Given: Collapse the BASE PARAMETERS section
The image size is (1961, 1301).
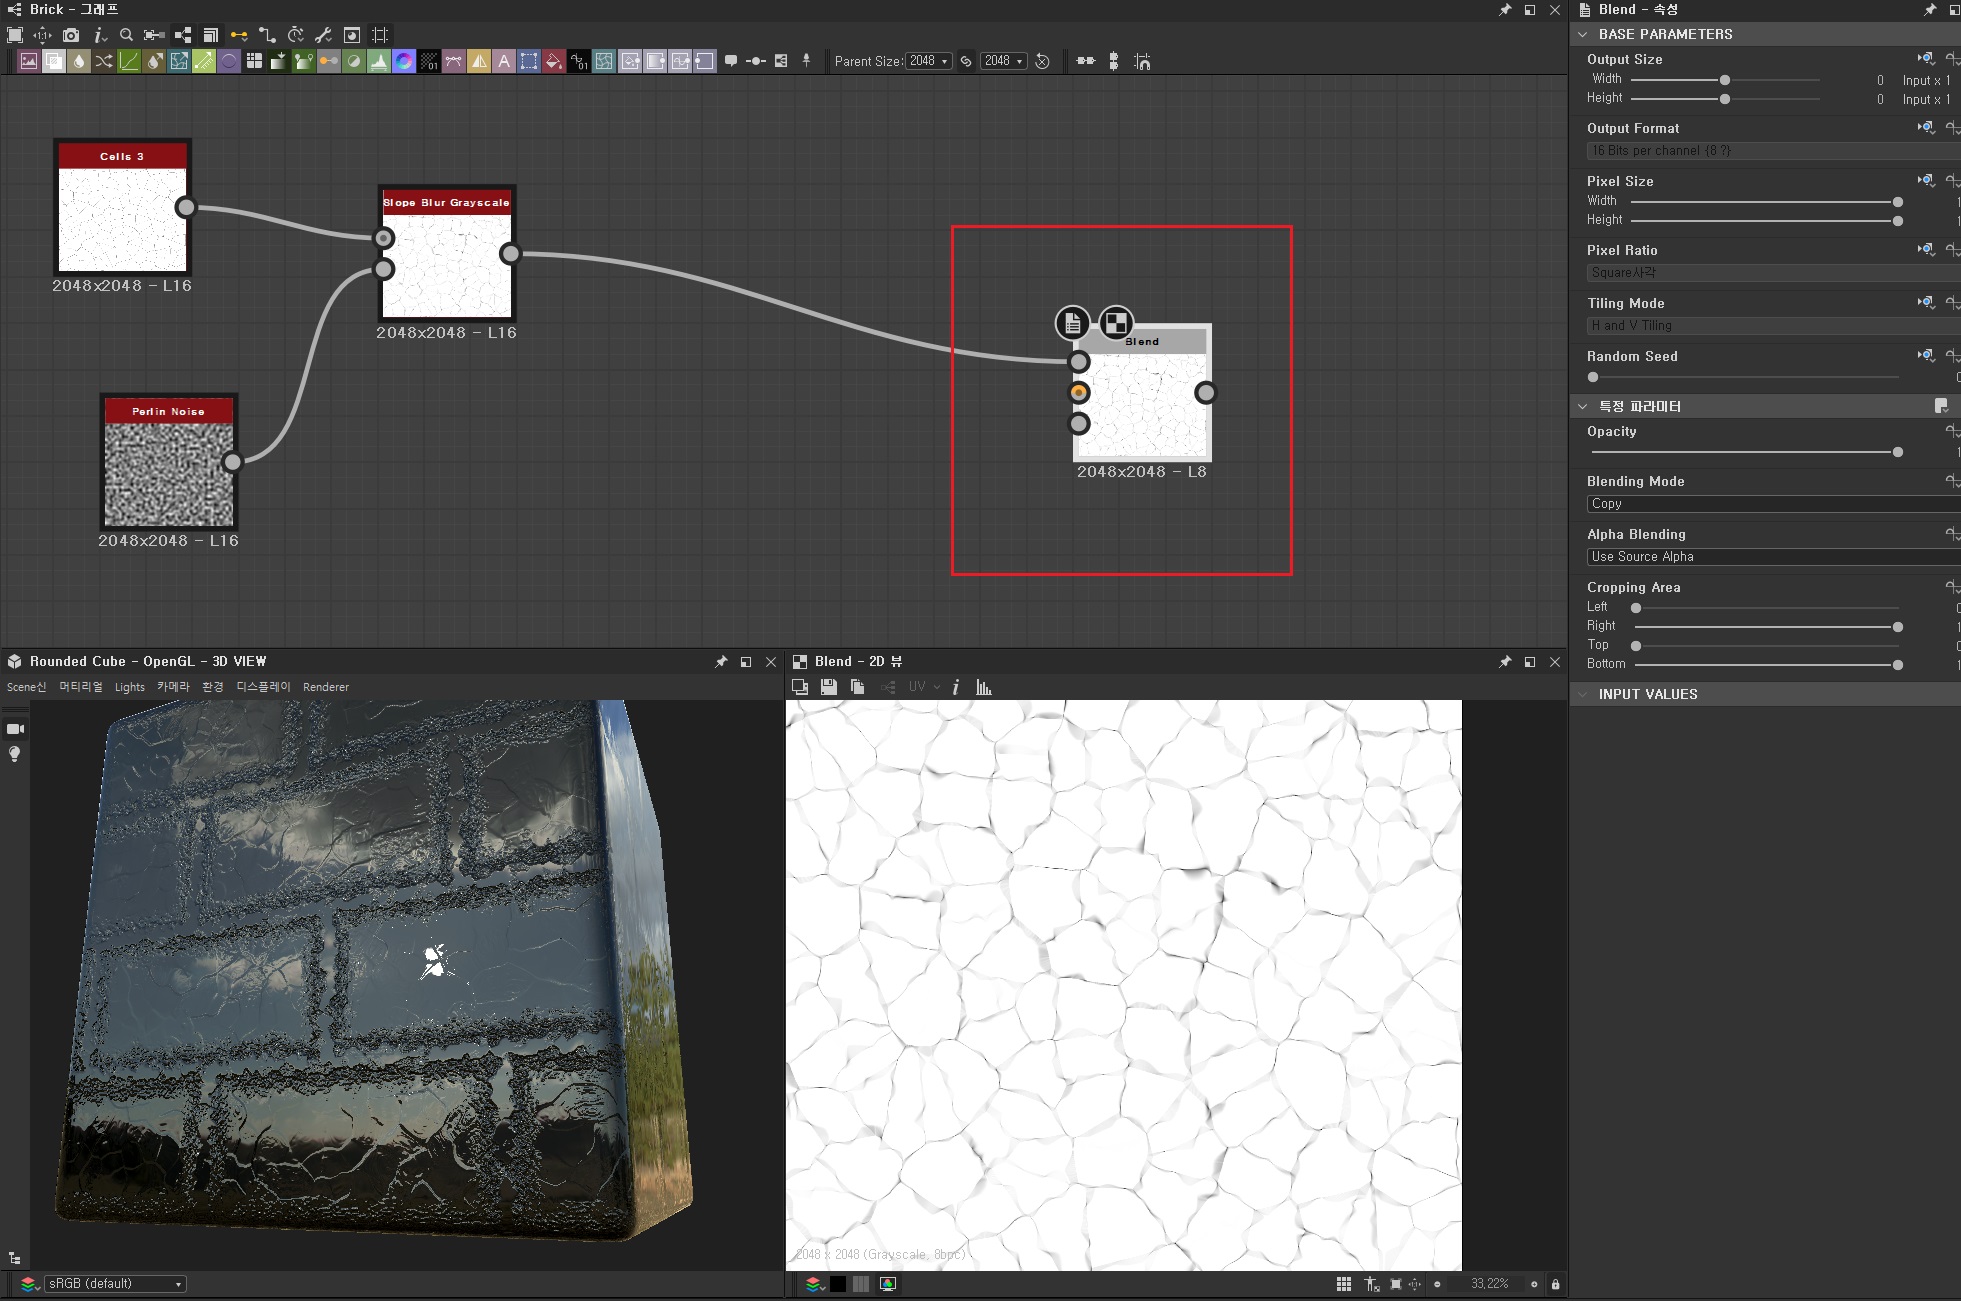Looking at the screenshot, I should [1583, 34].
